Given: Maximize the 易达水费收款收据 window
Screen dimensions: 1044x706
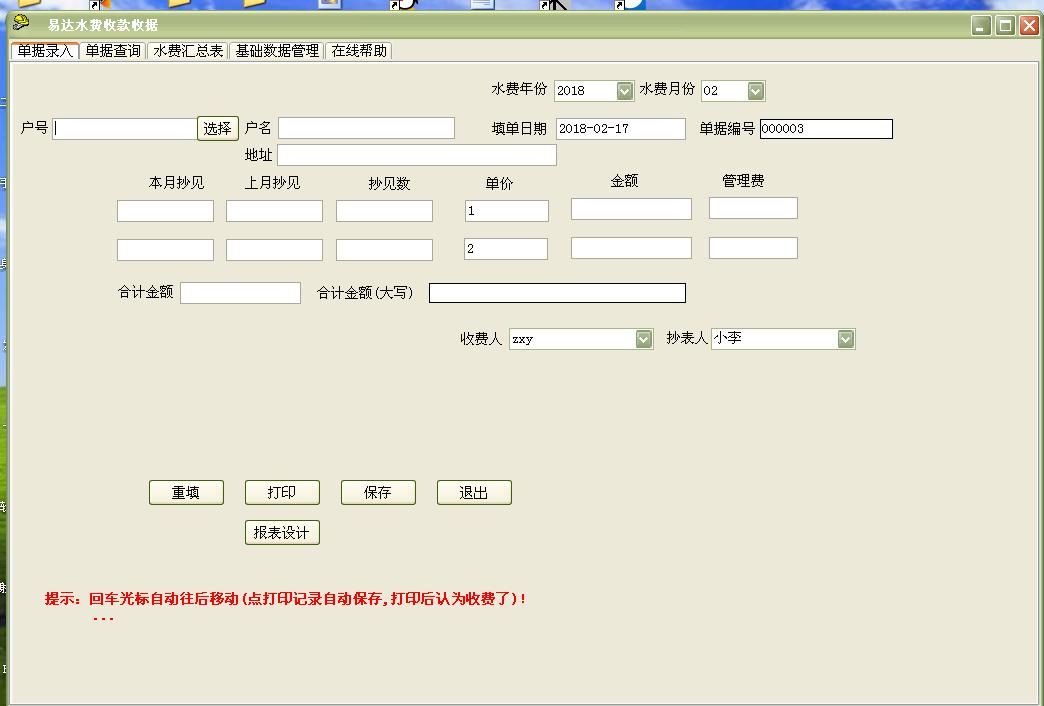Looking at the screenshot, I should coord(1005,26).
